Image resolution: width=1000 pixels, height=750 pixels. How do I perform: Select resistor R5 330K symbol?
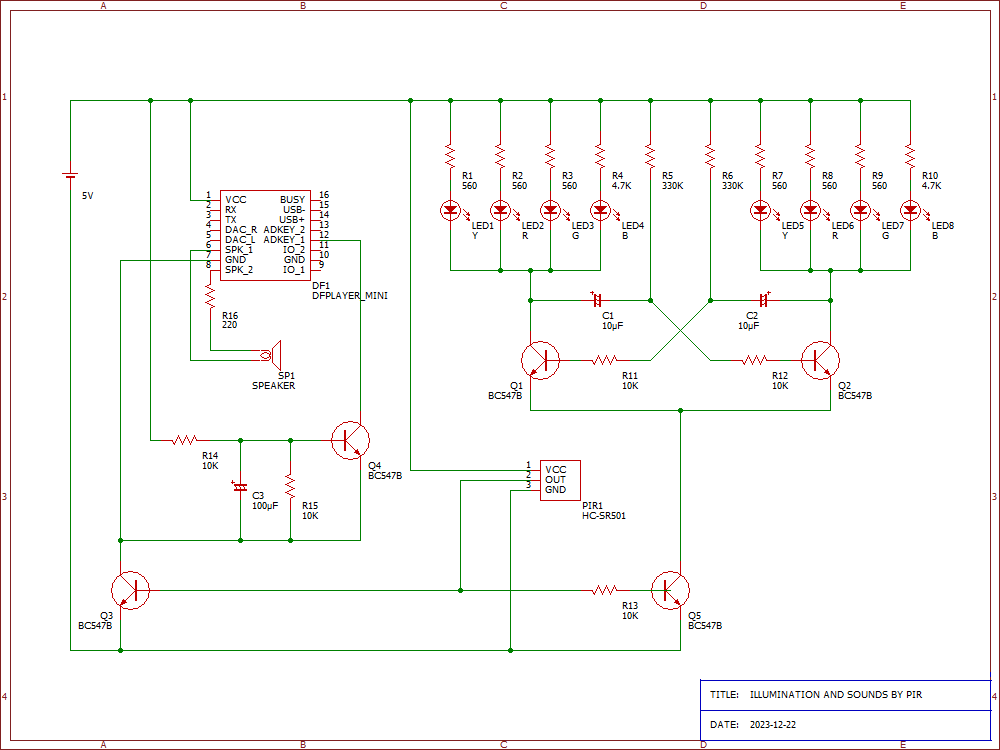pyautogui.click(x=650, y=155)
